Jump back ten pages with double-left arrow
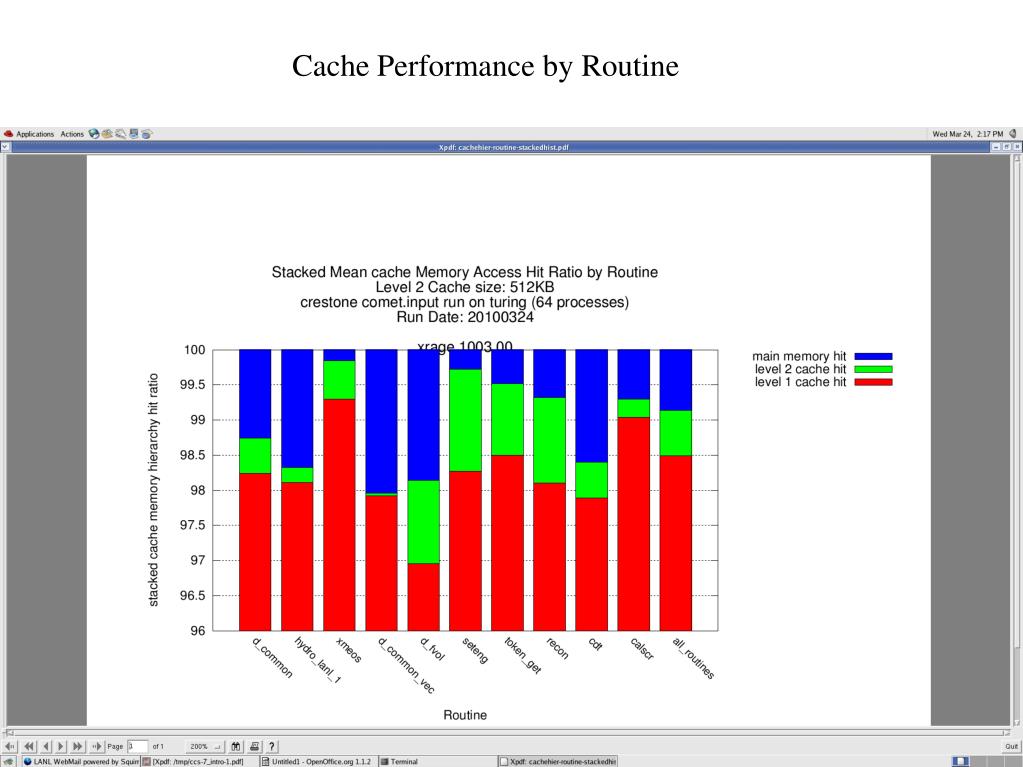 click(29, 746)
